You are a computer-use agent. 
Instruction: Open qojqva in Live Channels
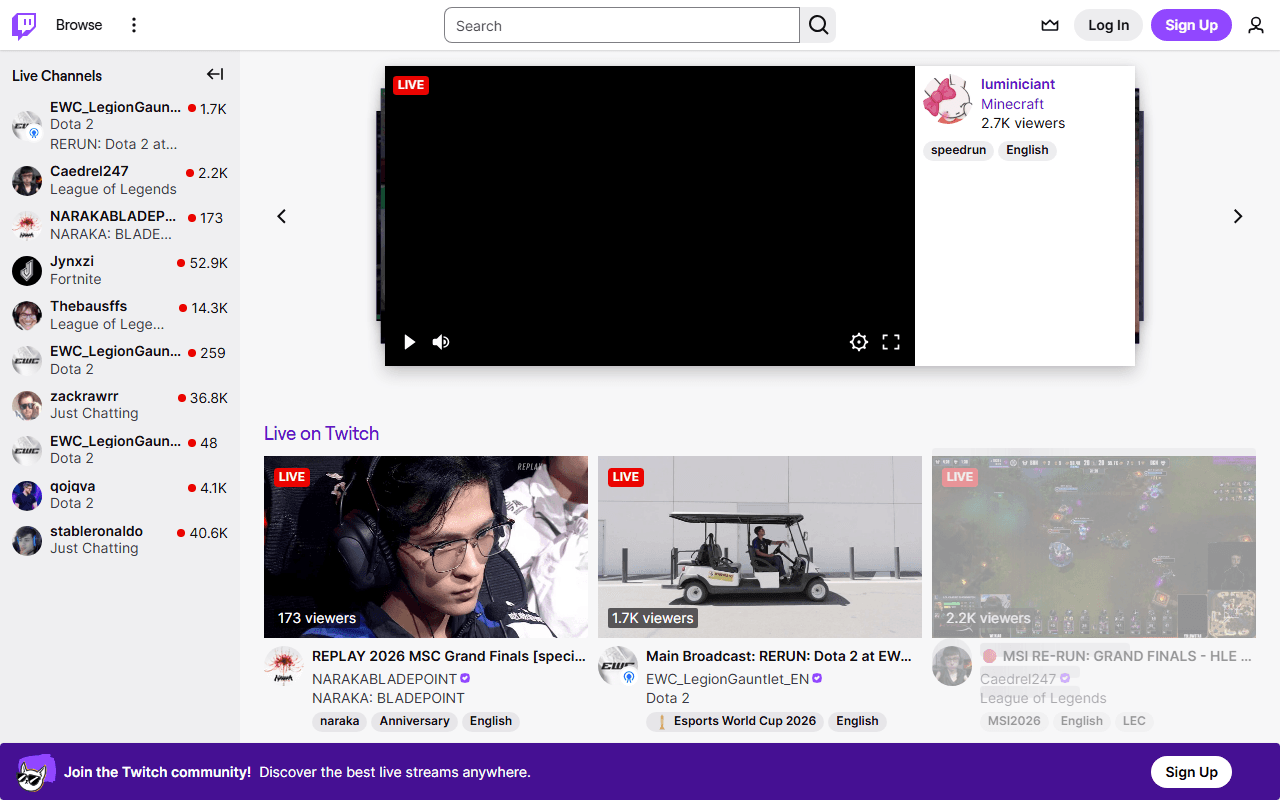pyautogui.click(x=120, y=495)
